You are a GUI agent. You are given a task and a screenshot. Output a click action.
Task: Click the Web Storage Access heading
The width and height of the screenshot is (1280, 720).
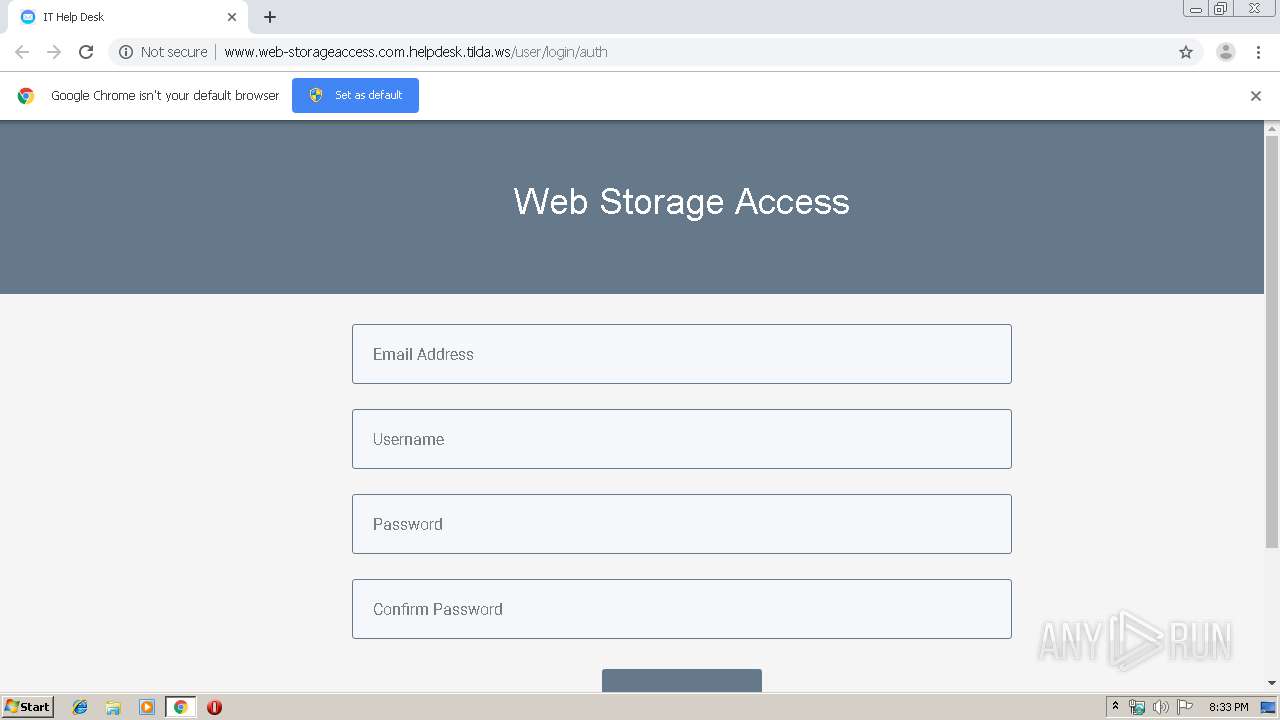click(682, 201)
